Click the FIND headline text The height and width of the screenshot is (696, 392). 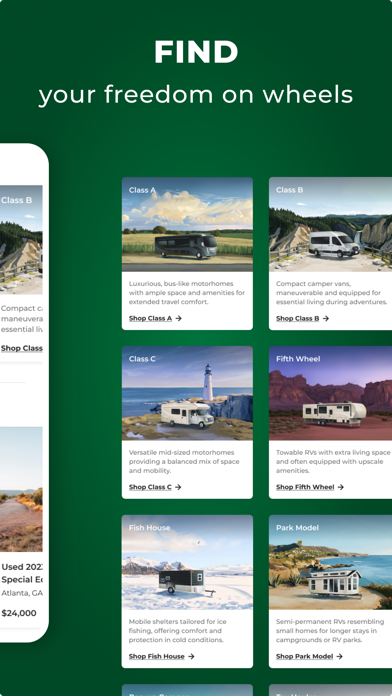pyautogui.click(x=196, y=52)
